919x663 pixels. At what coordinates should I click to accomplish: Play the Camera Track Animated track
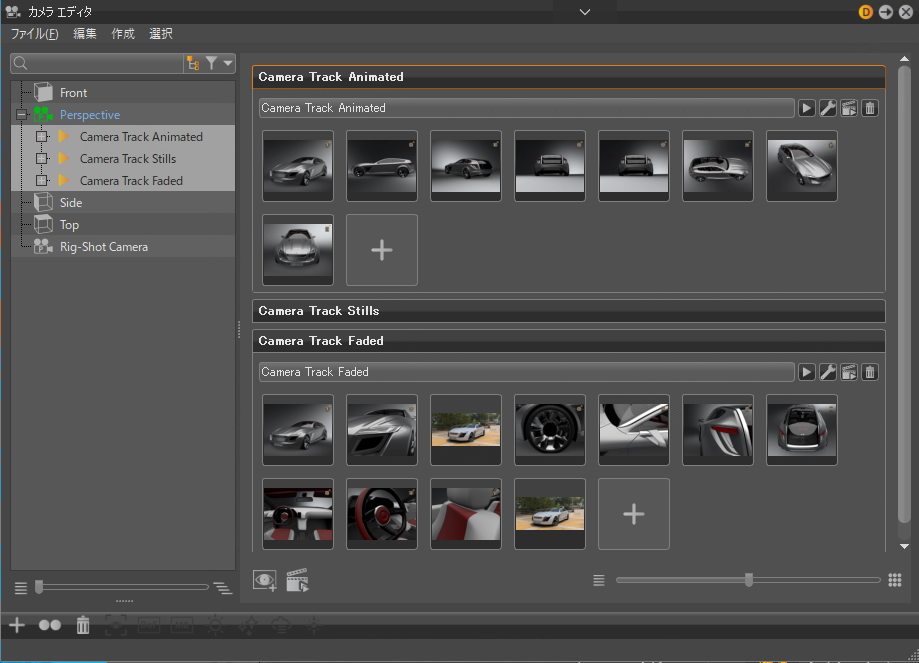(x=807, y=108)
